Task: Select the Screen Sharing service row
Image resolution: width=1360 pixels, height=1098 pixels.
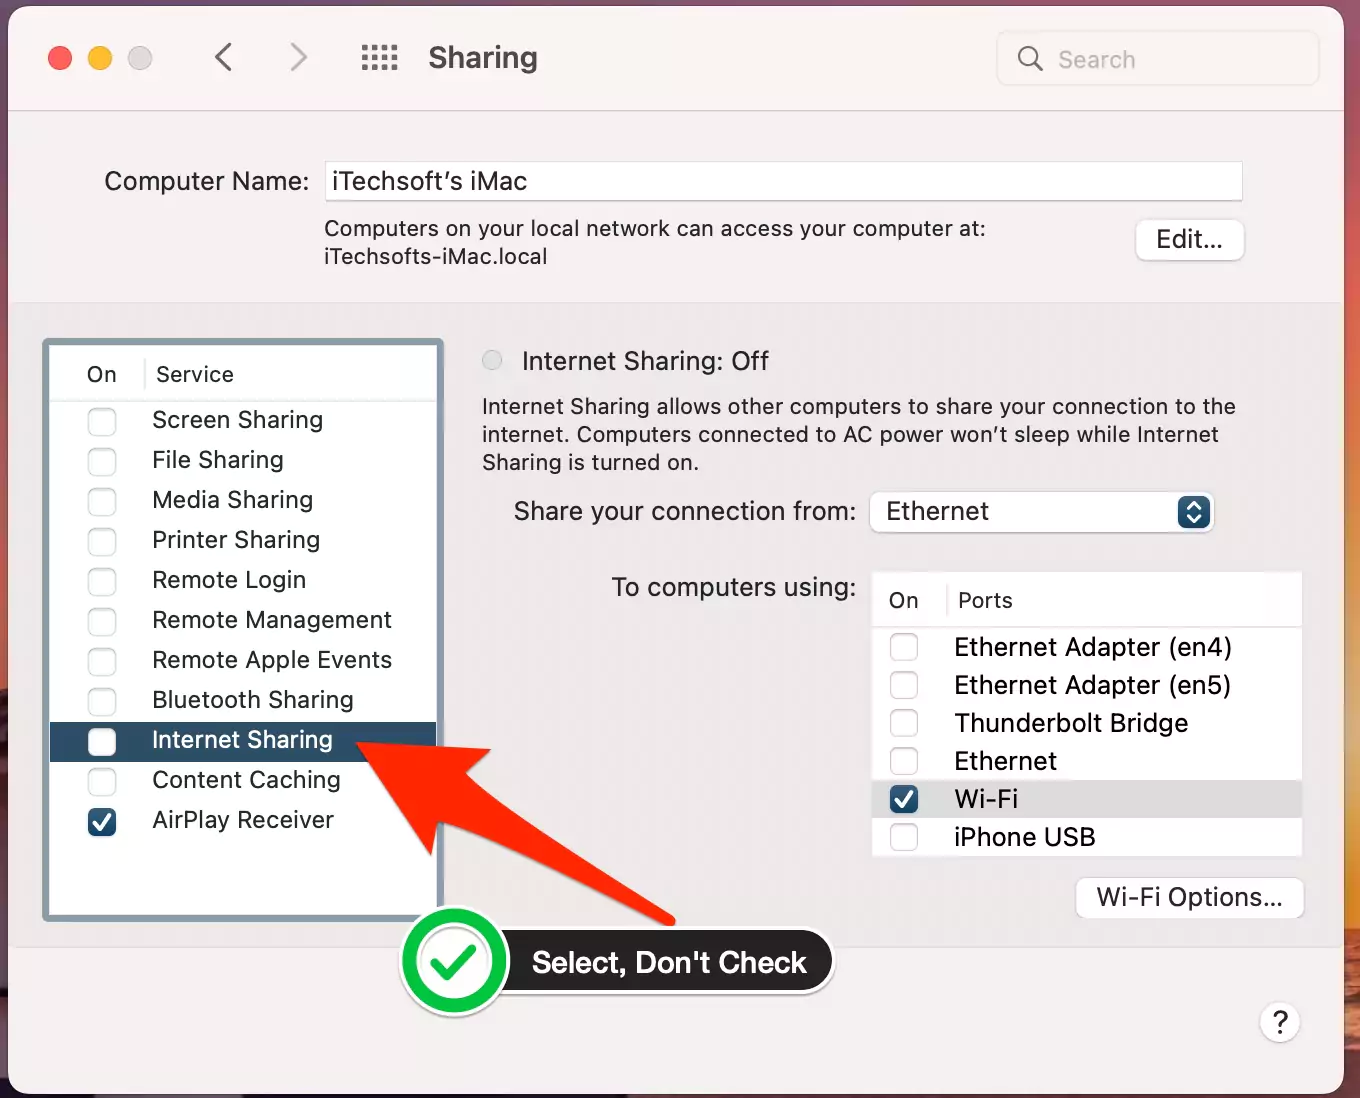Action: click(x=243, y=421)
